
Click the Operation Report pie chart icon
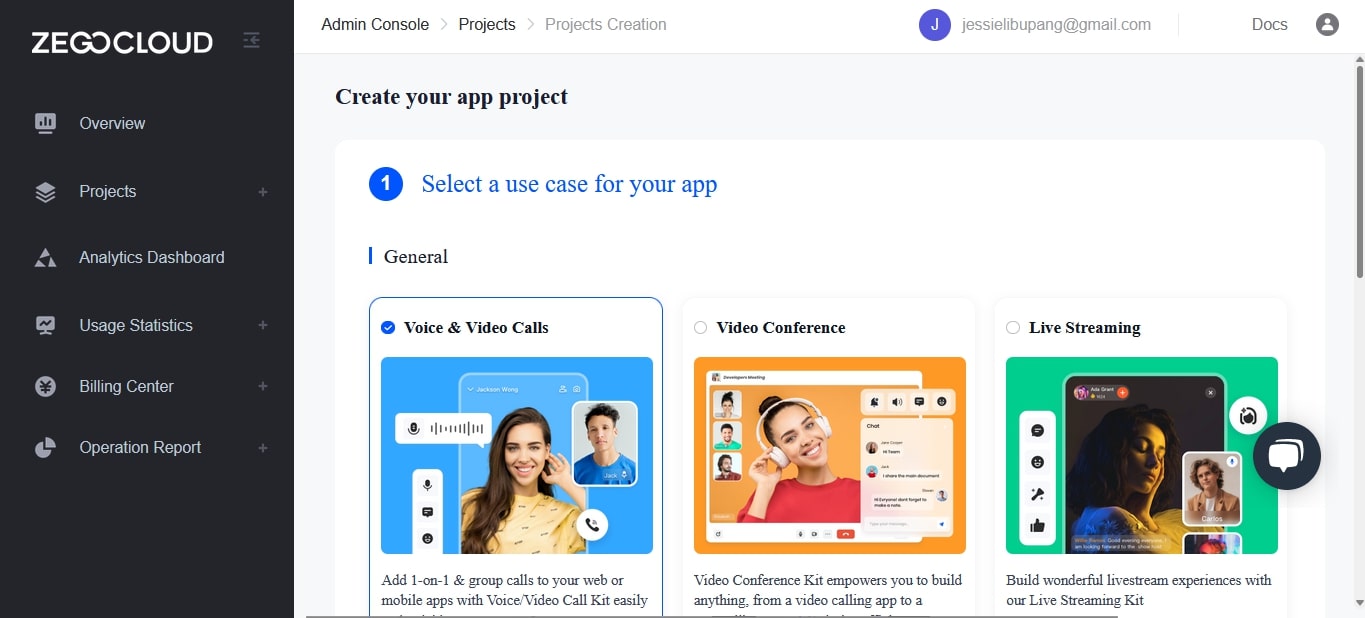click(x=45, y=448)
